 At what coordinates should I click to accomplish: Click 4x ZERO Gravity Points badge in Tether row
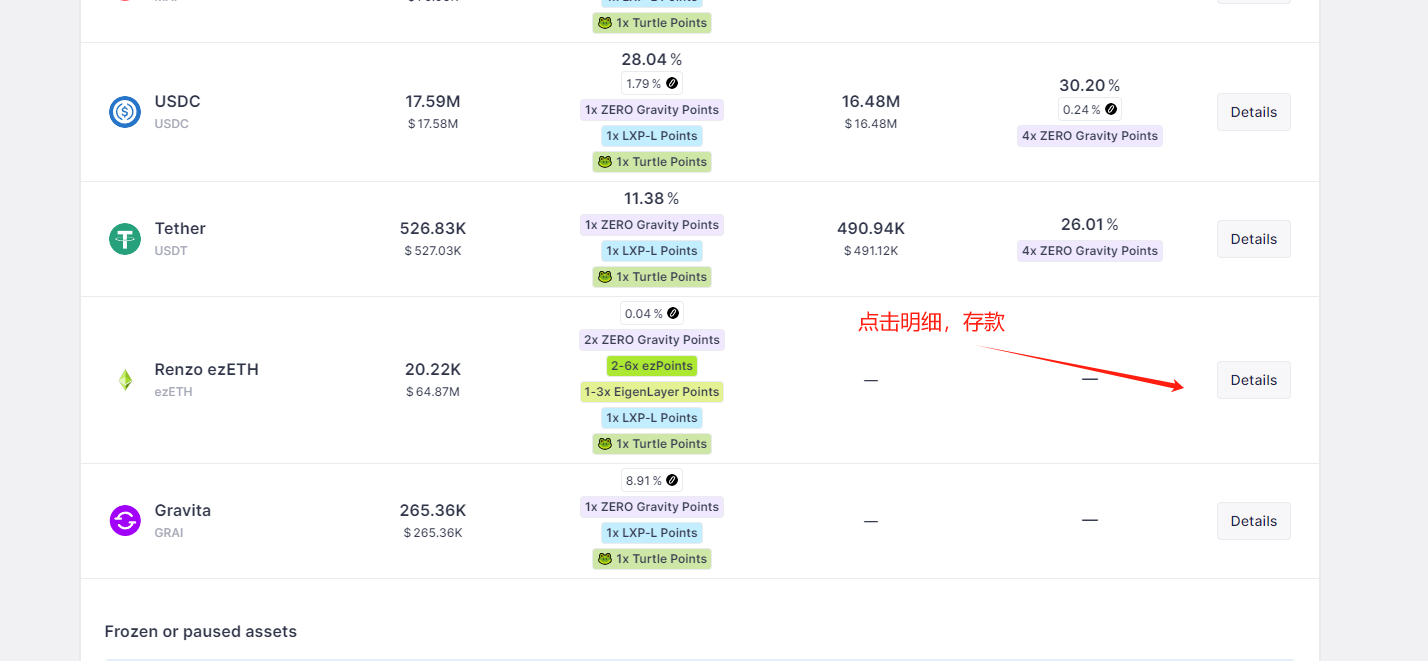pyautogui.click(x=1089, y=251)
